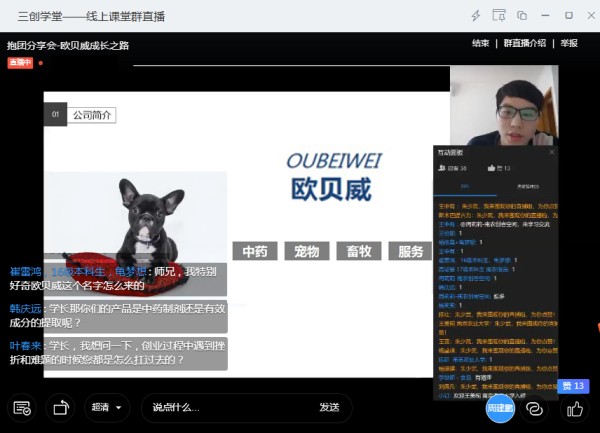Open the bullet comment settings icon

click(x=22, y=408)
